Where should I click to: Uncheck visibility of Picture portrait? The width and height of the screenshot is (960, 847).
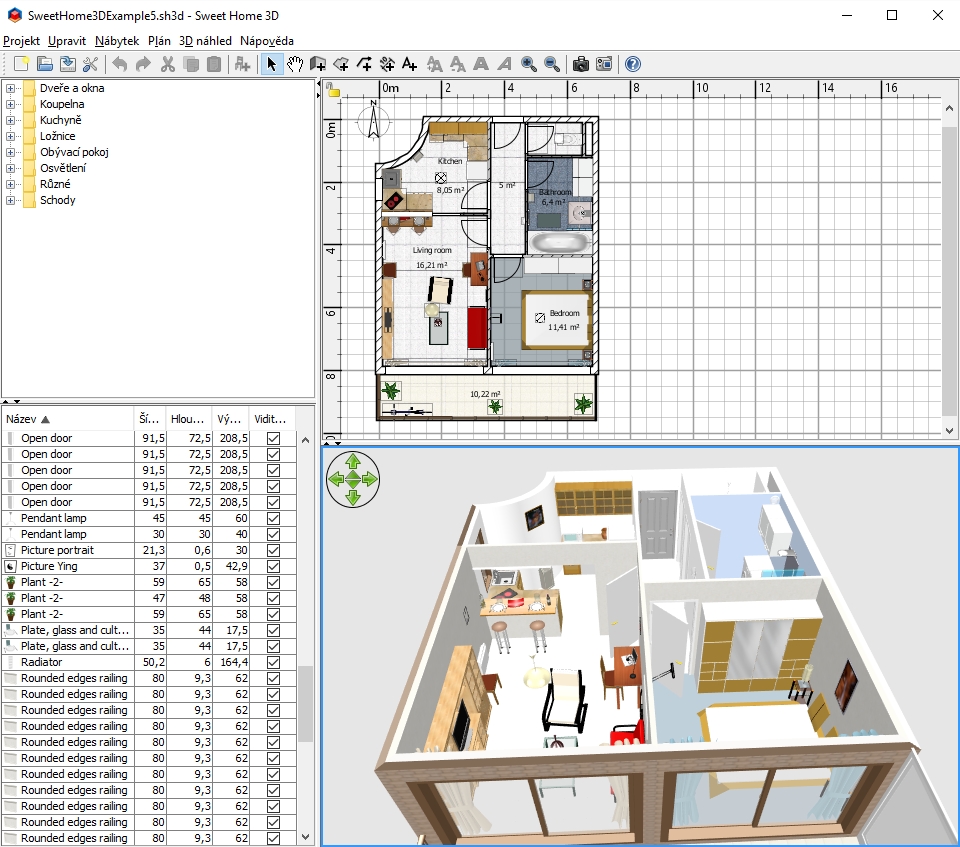click(273, 550)
